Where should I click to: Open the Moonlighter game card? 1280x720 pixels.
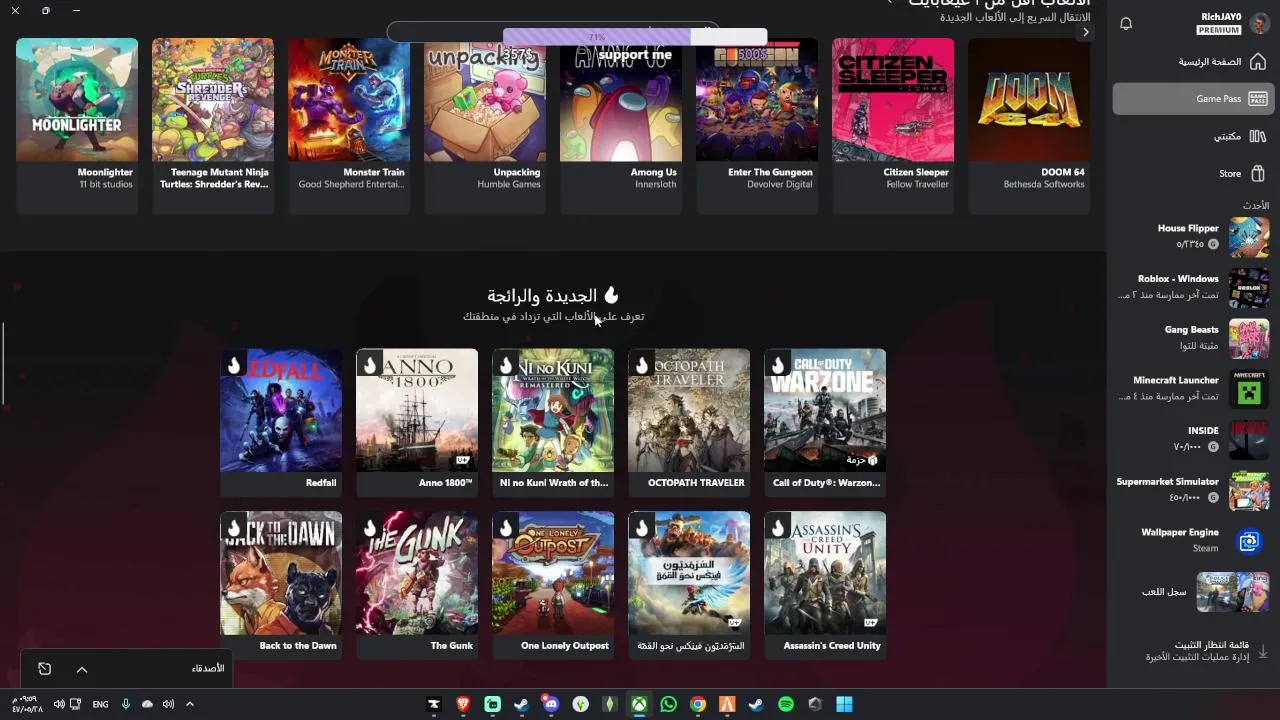77,125
